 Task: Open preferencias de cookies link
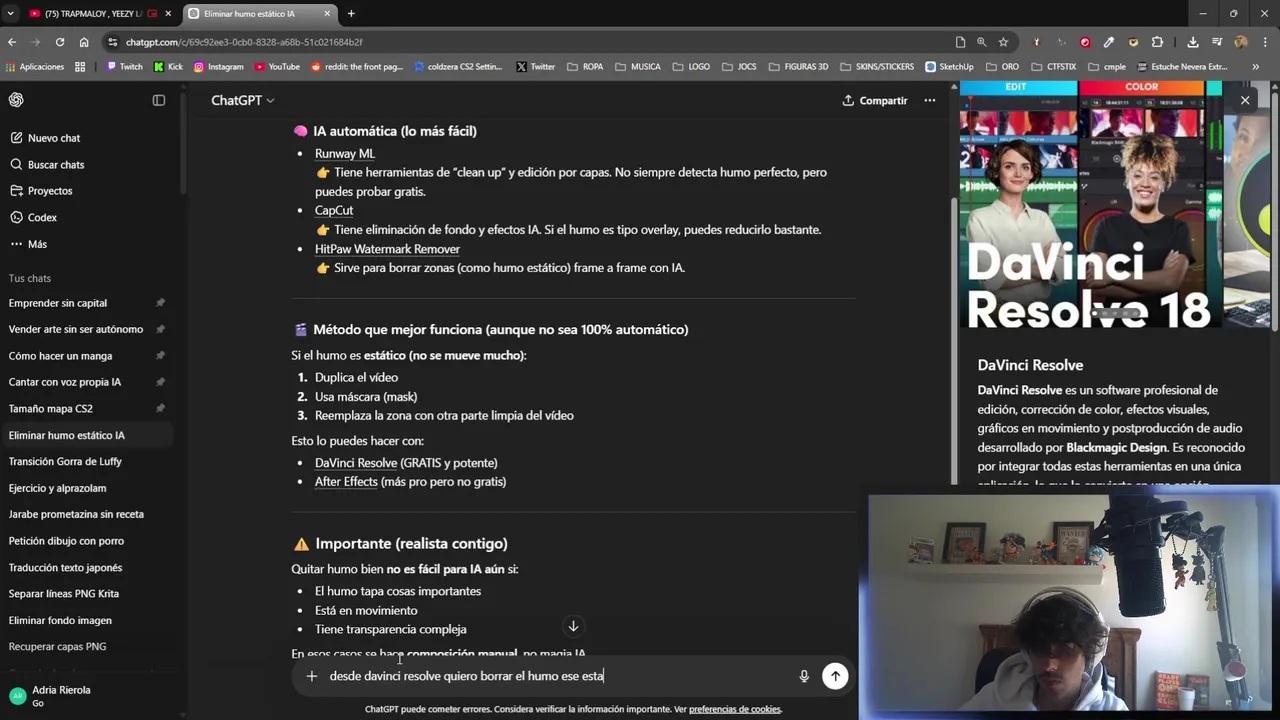pos(735,709)
